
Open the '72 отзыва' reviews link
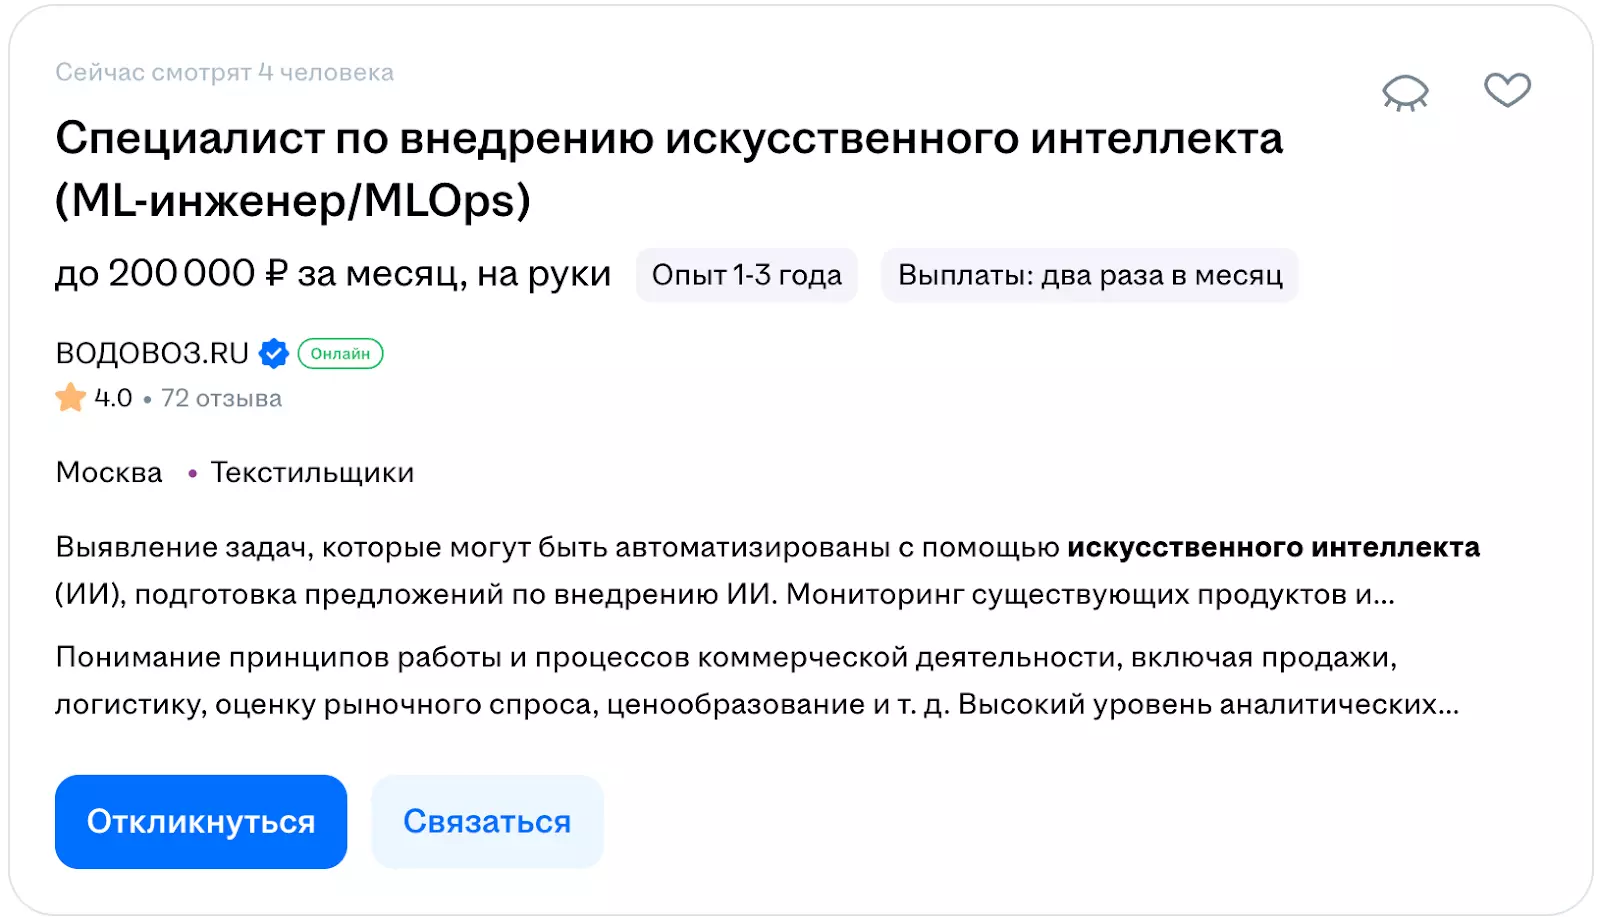221,398
